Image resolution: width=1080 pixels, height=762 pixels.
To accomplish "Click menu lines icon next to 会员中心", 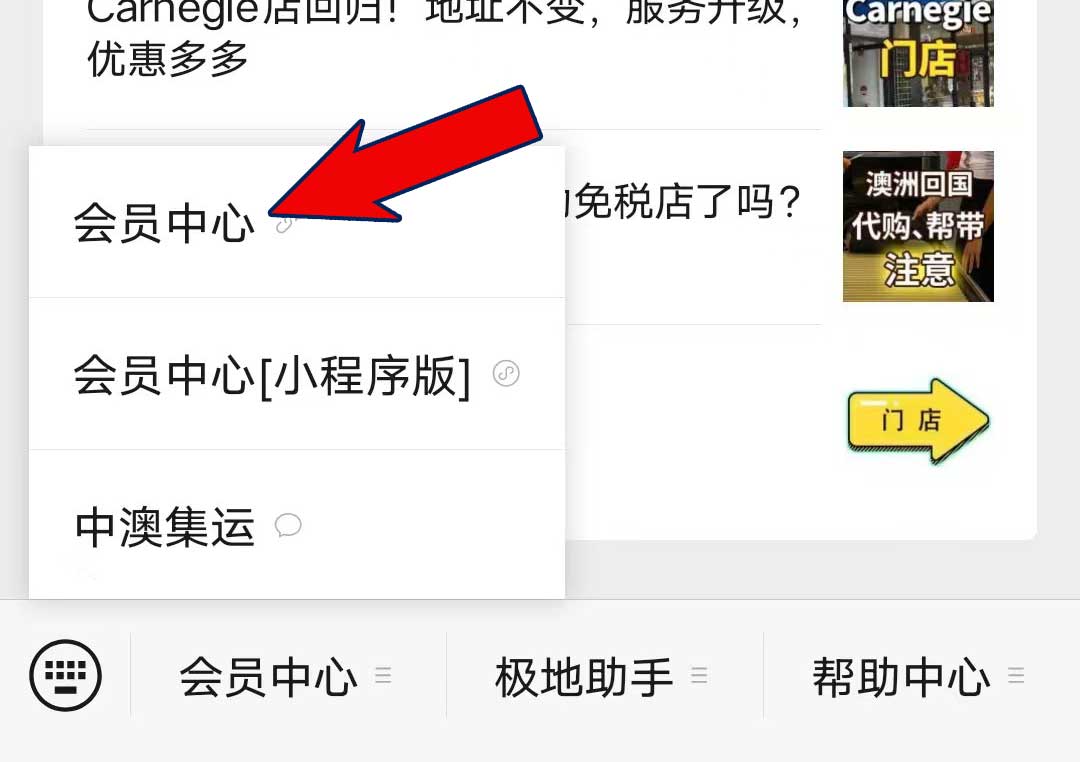I will coord(383,675).
